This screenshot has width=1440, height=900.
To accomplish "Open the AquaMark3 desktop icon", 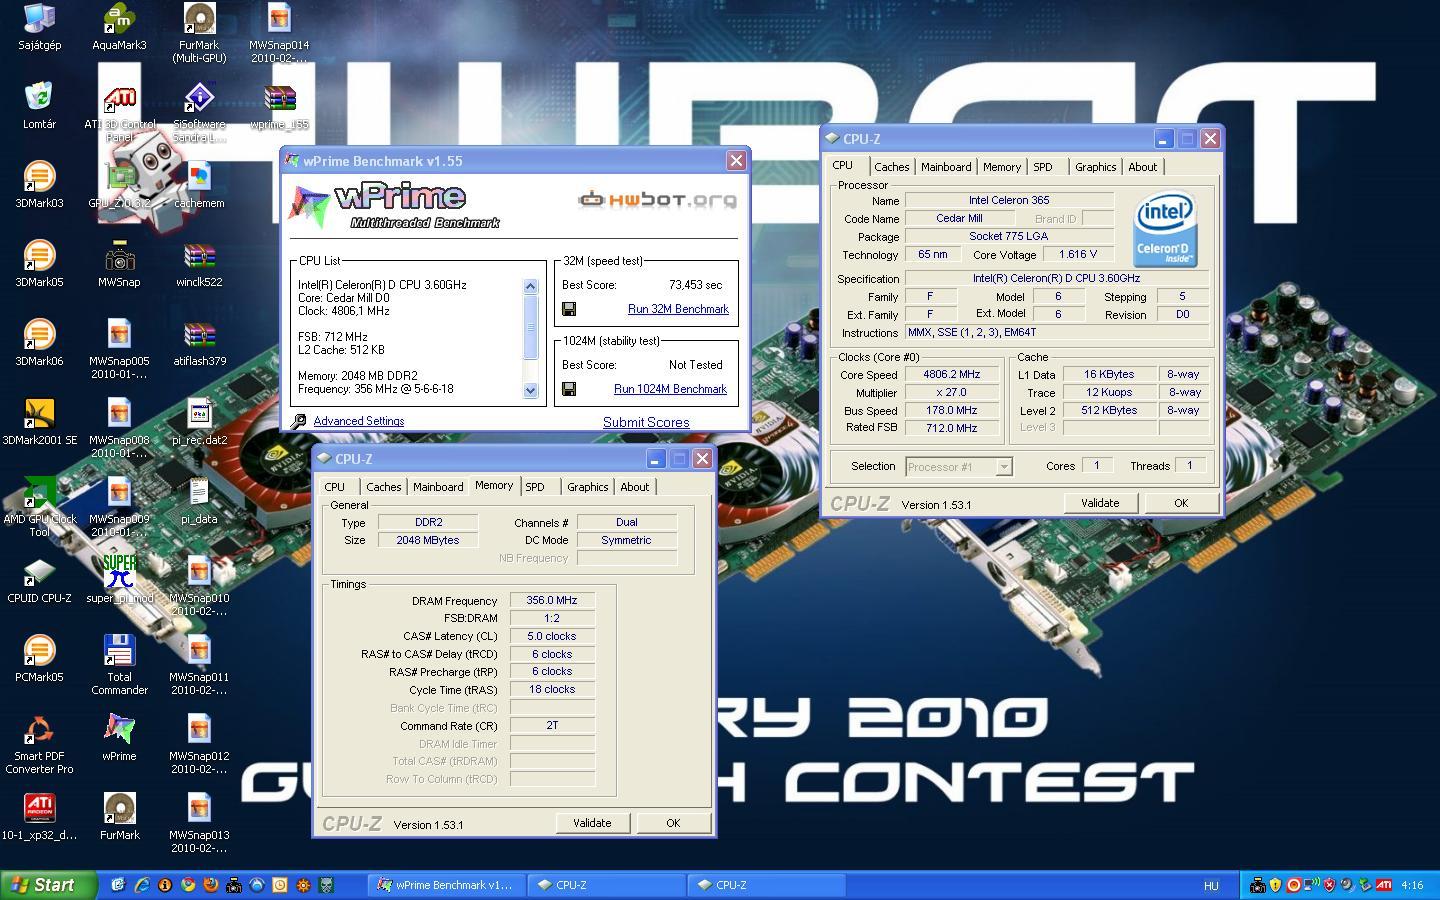I will [119, 26].
